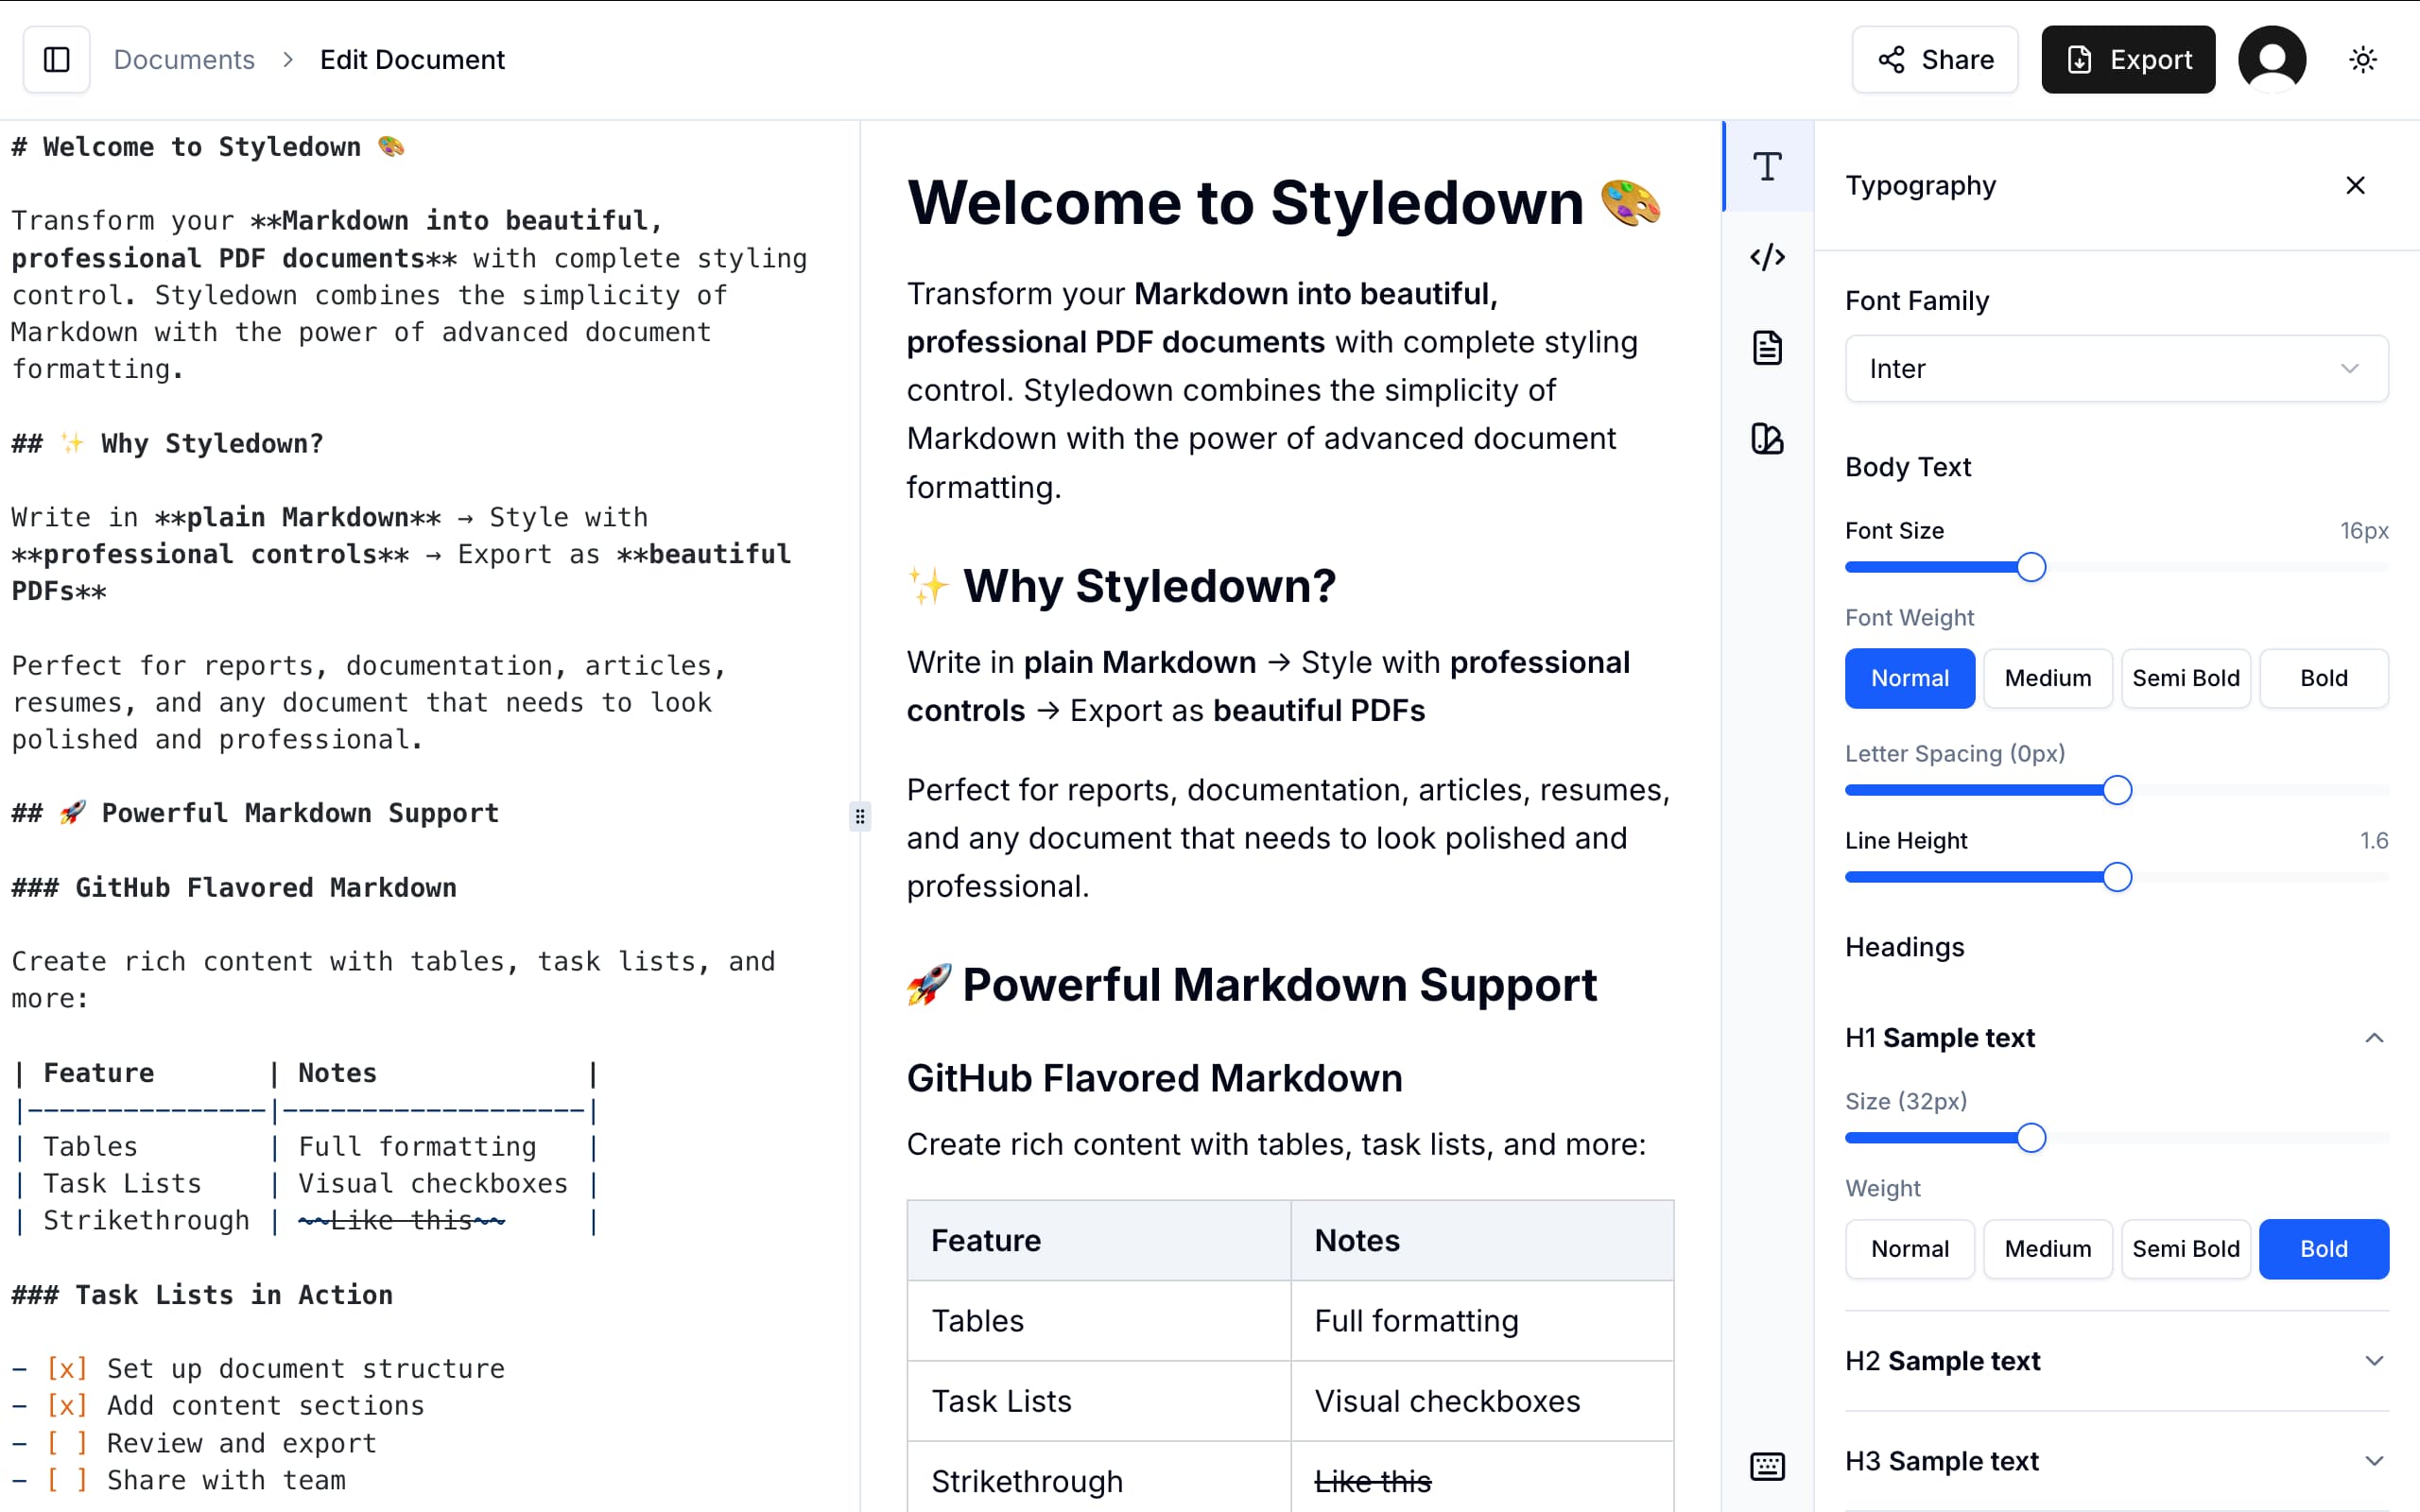2420x1512 pixels.
Task: Open the theme swatch panel icon
Action: pos(1767,439)
